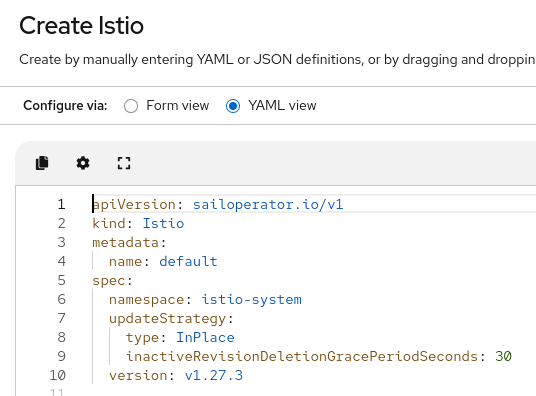Viewport: 536px width, 396px height.
Task: Click the version value v1.27.3
Action: click(x=214, y=375)
